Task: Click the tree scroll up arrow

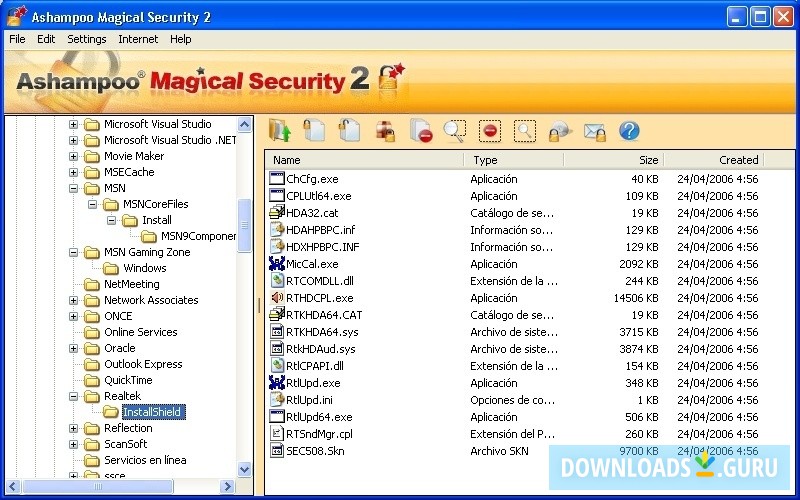Action: pos(244,124)
